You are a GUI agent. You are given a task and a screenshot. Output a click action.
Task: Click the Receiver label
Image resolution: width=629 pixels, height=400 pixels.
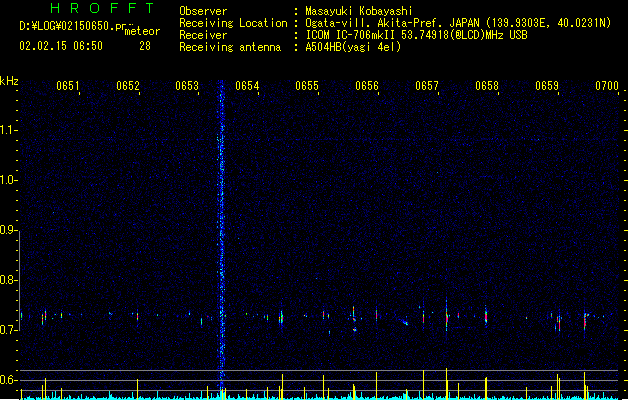coord(203,35)
